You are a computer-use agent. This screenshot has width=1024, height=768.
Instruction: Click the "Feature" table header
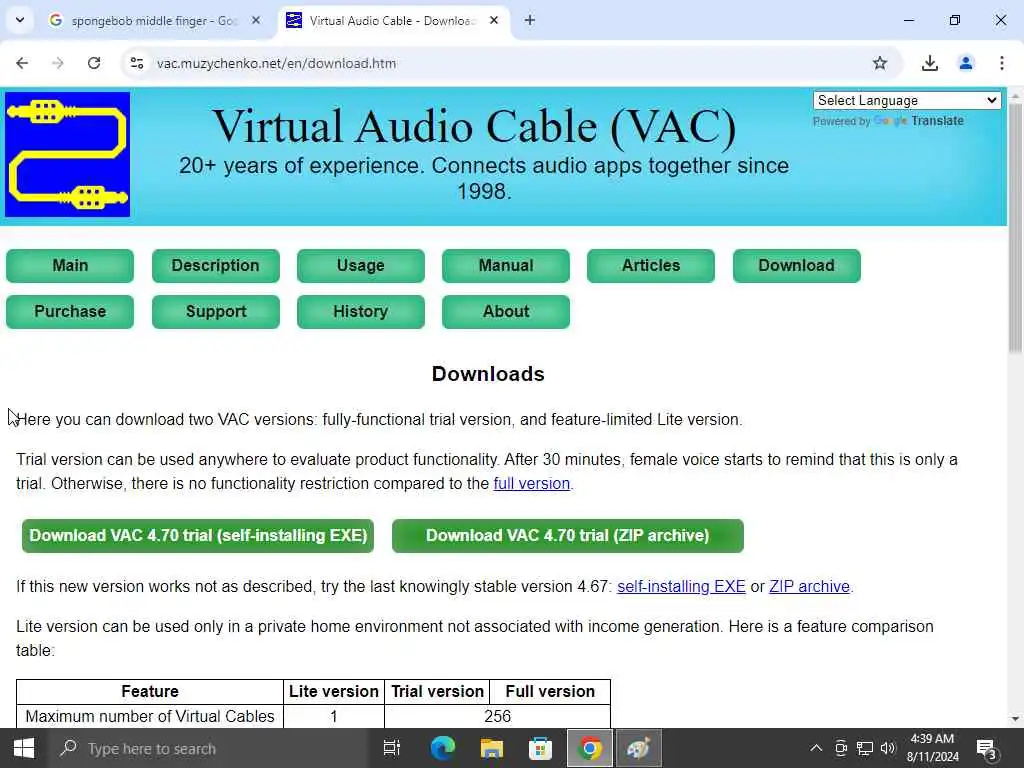click(150, 692)
